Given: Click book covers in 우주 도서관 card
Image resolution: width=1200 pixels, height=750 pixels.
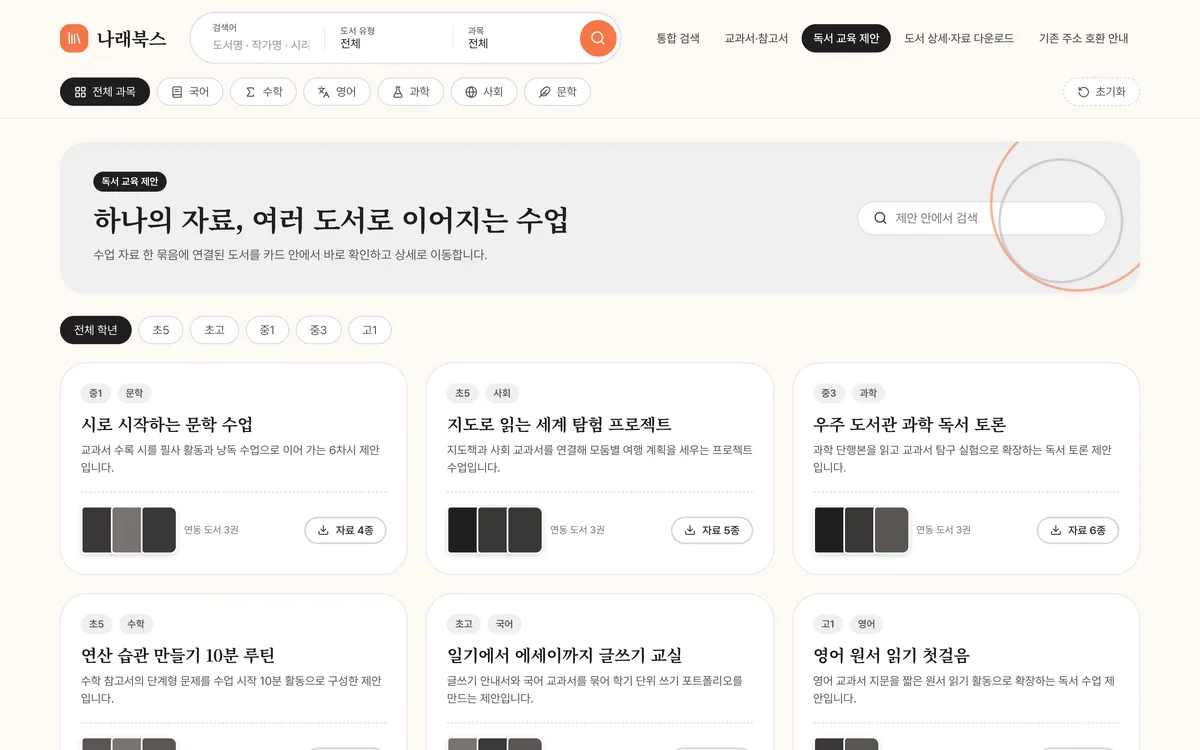Looking at the screenshot, I should click(x=861, y=530).
